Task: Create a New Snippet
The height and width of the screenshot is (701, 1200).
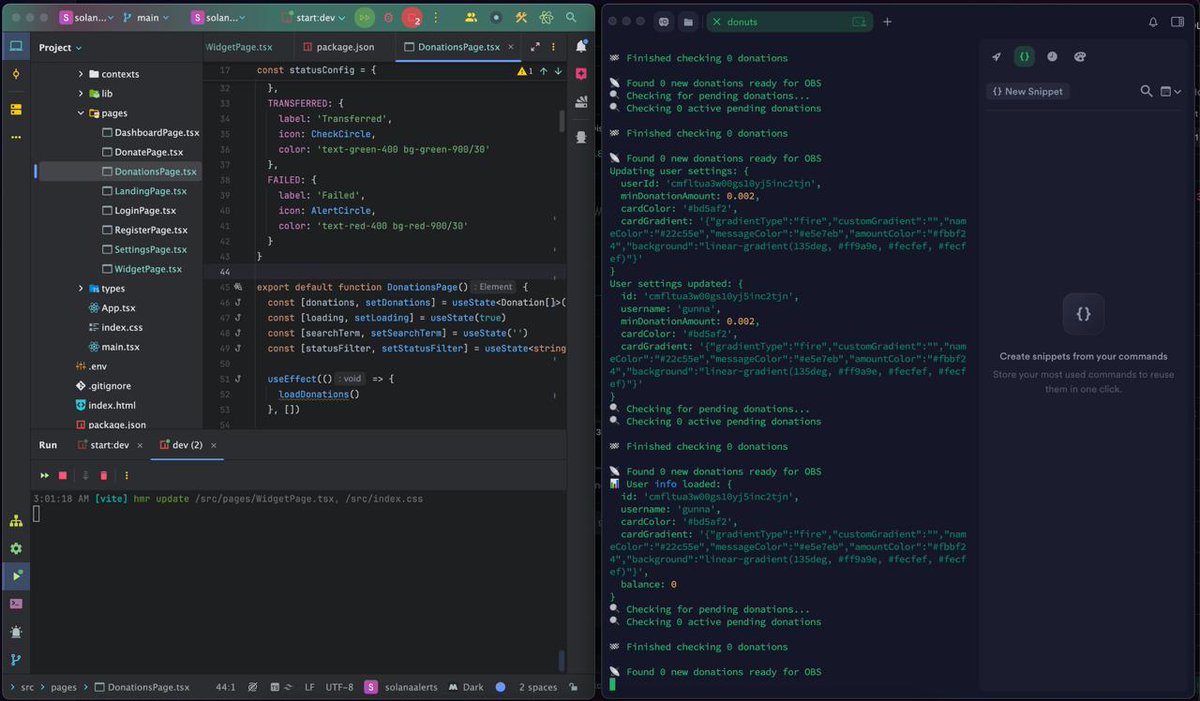Action: [x=1028, y=91]
